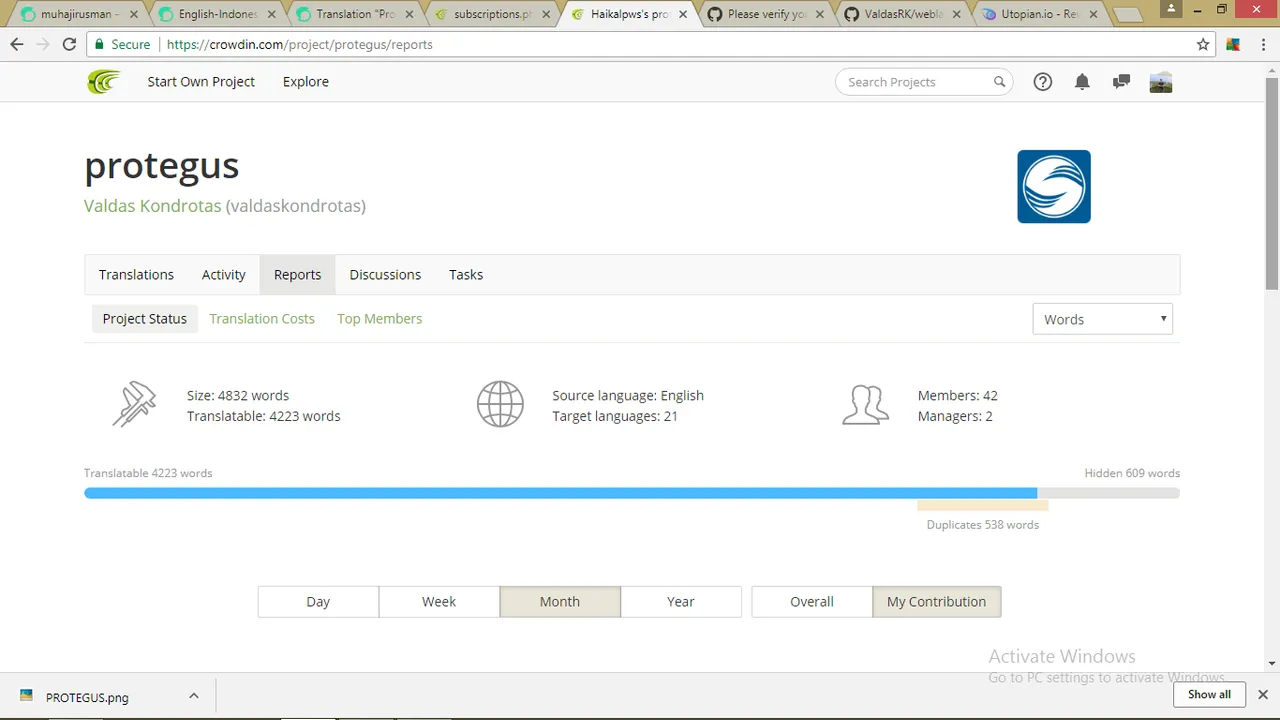This screenshot has height=720, width=1280.
Task: Switch to the Activity tab
Action: pos(224,274)
